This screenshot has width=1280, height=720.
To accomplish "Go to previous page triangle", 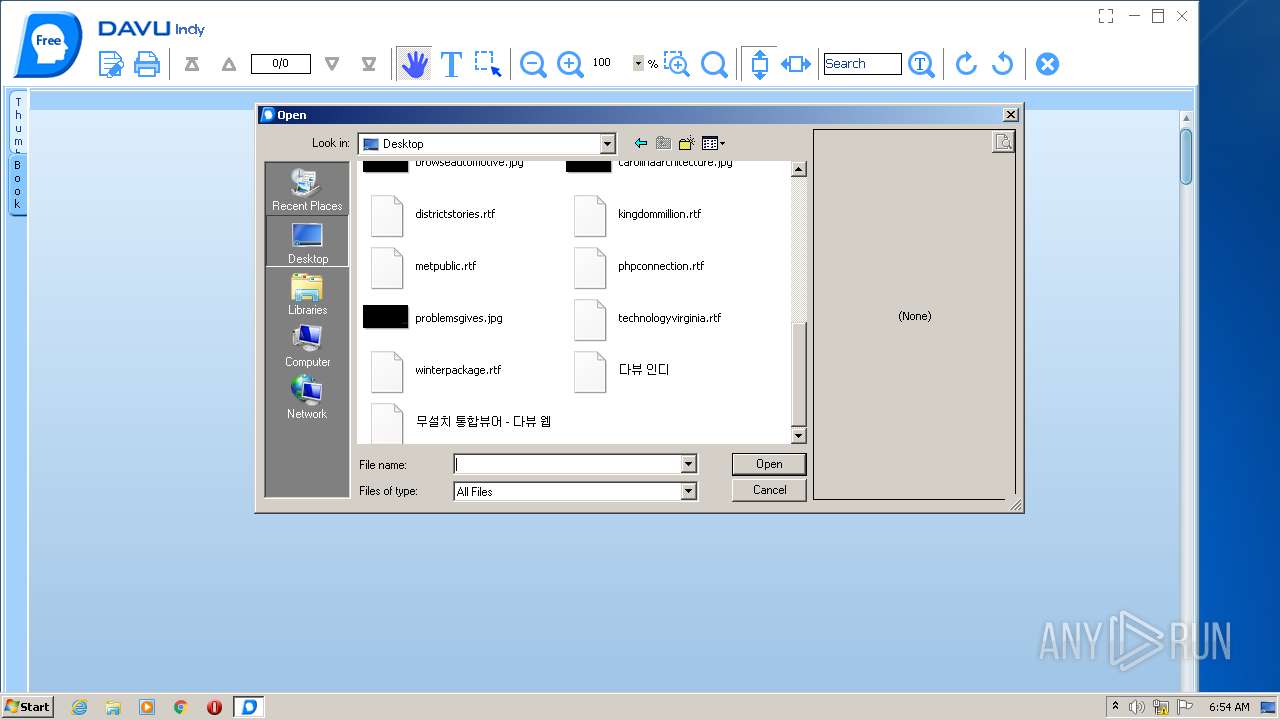I will pyautogui.click(x=229, y=64).
